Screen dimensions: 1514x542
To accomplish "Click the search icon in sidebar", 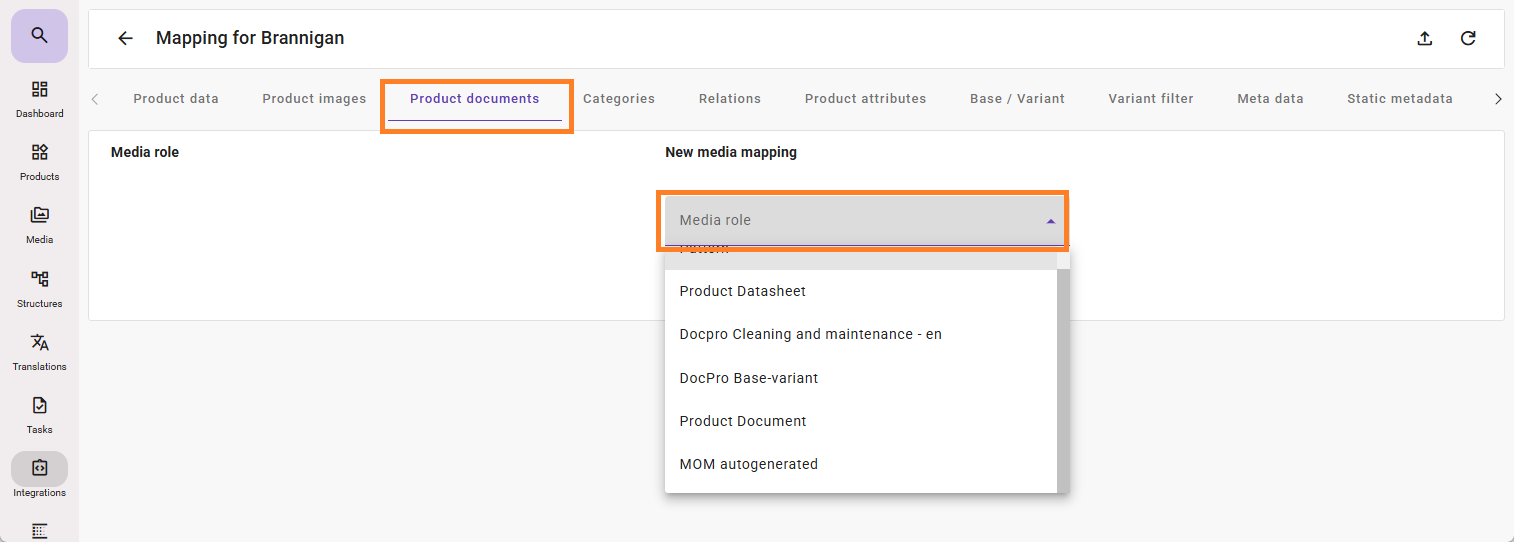I will (39, 36).
